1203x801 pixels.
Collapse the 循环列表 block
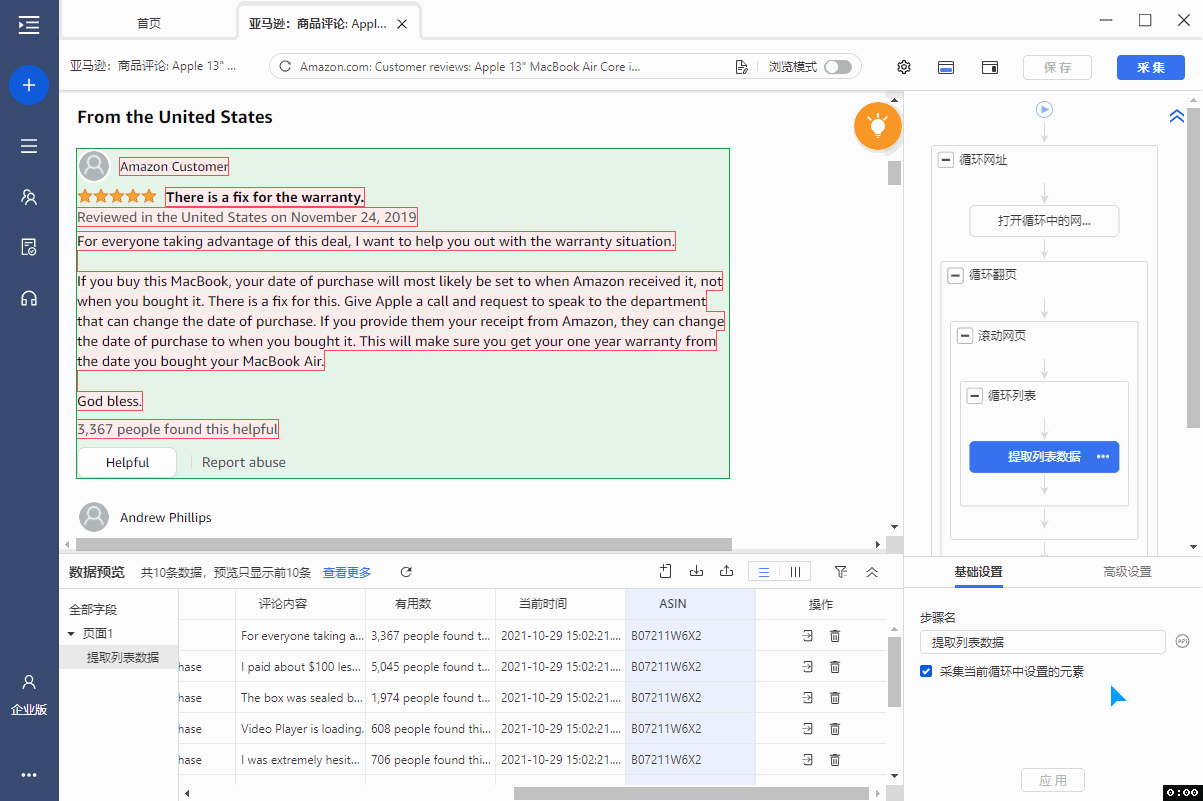tap(975, 396)
